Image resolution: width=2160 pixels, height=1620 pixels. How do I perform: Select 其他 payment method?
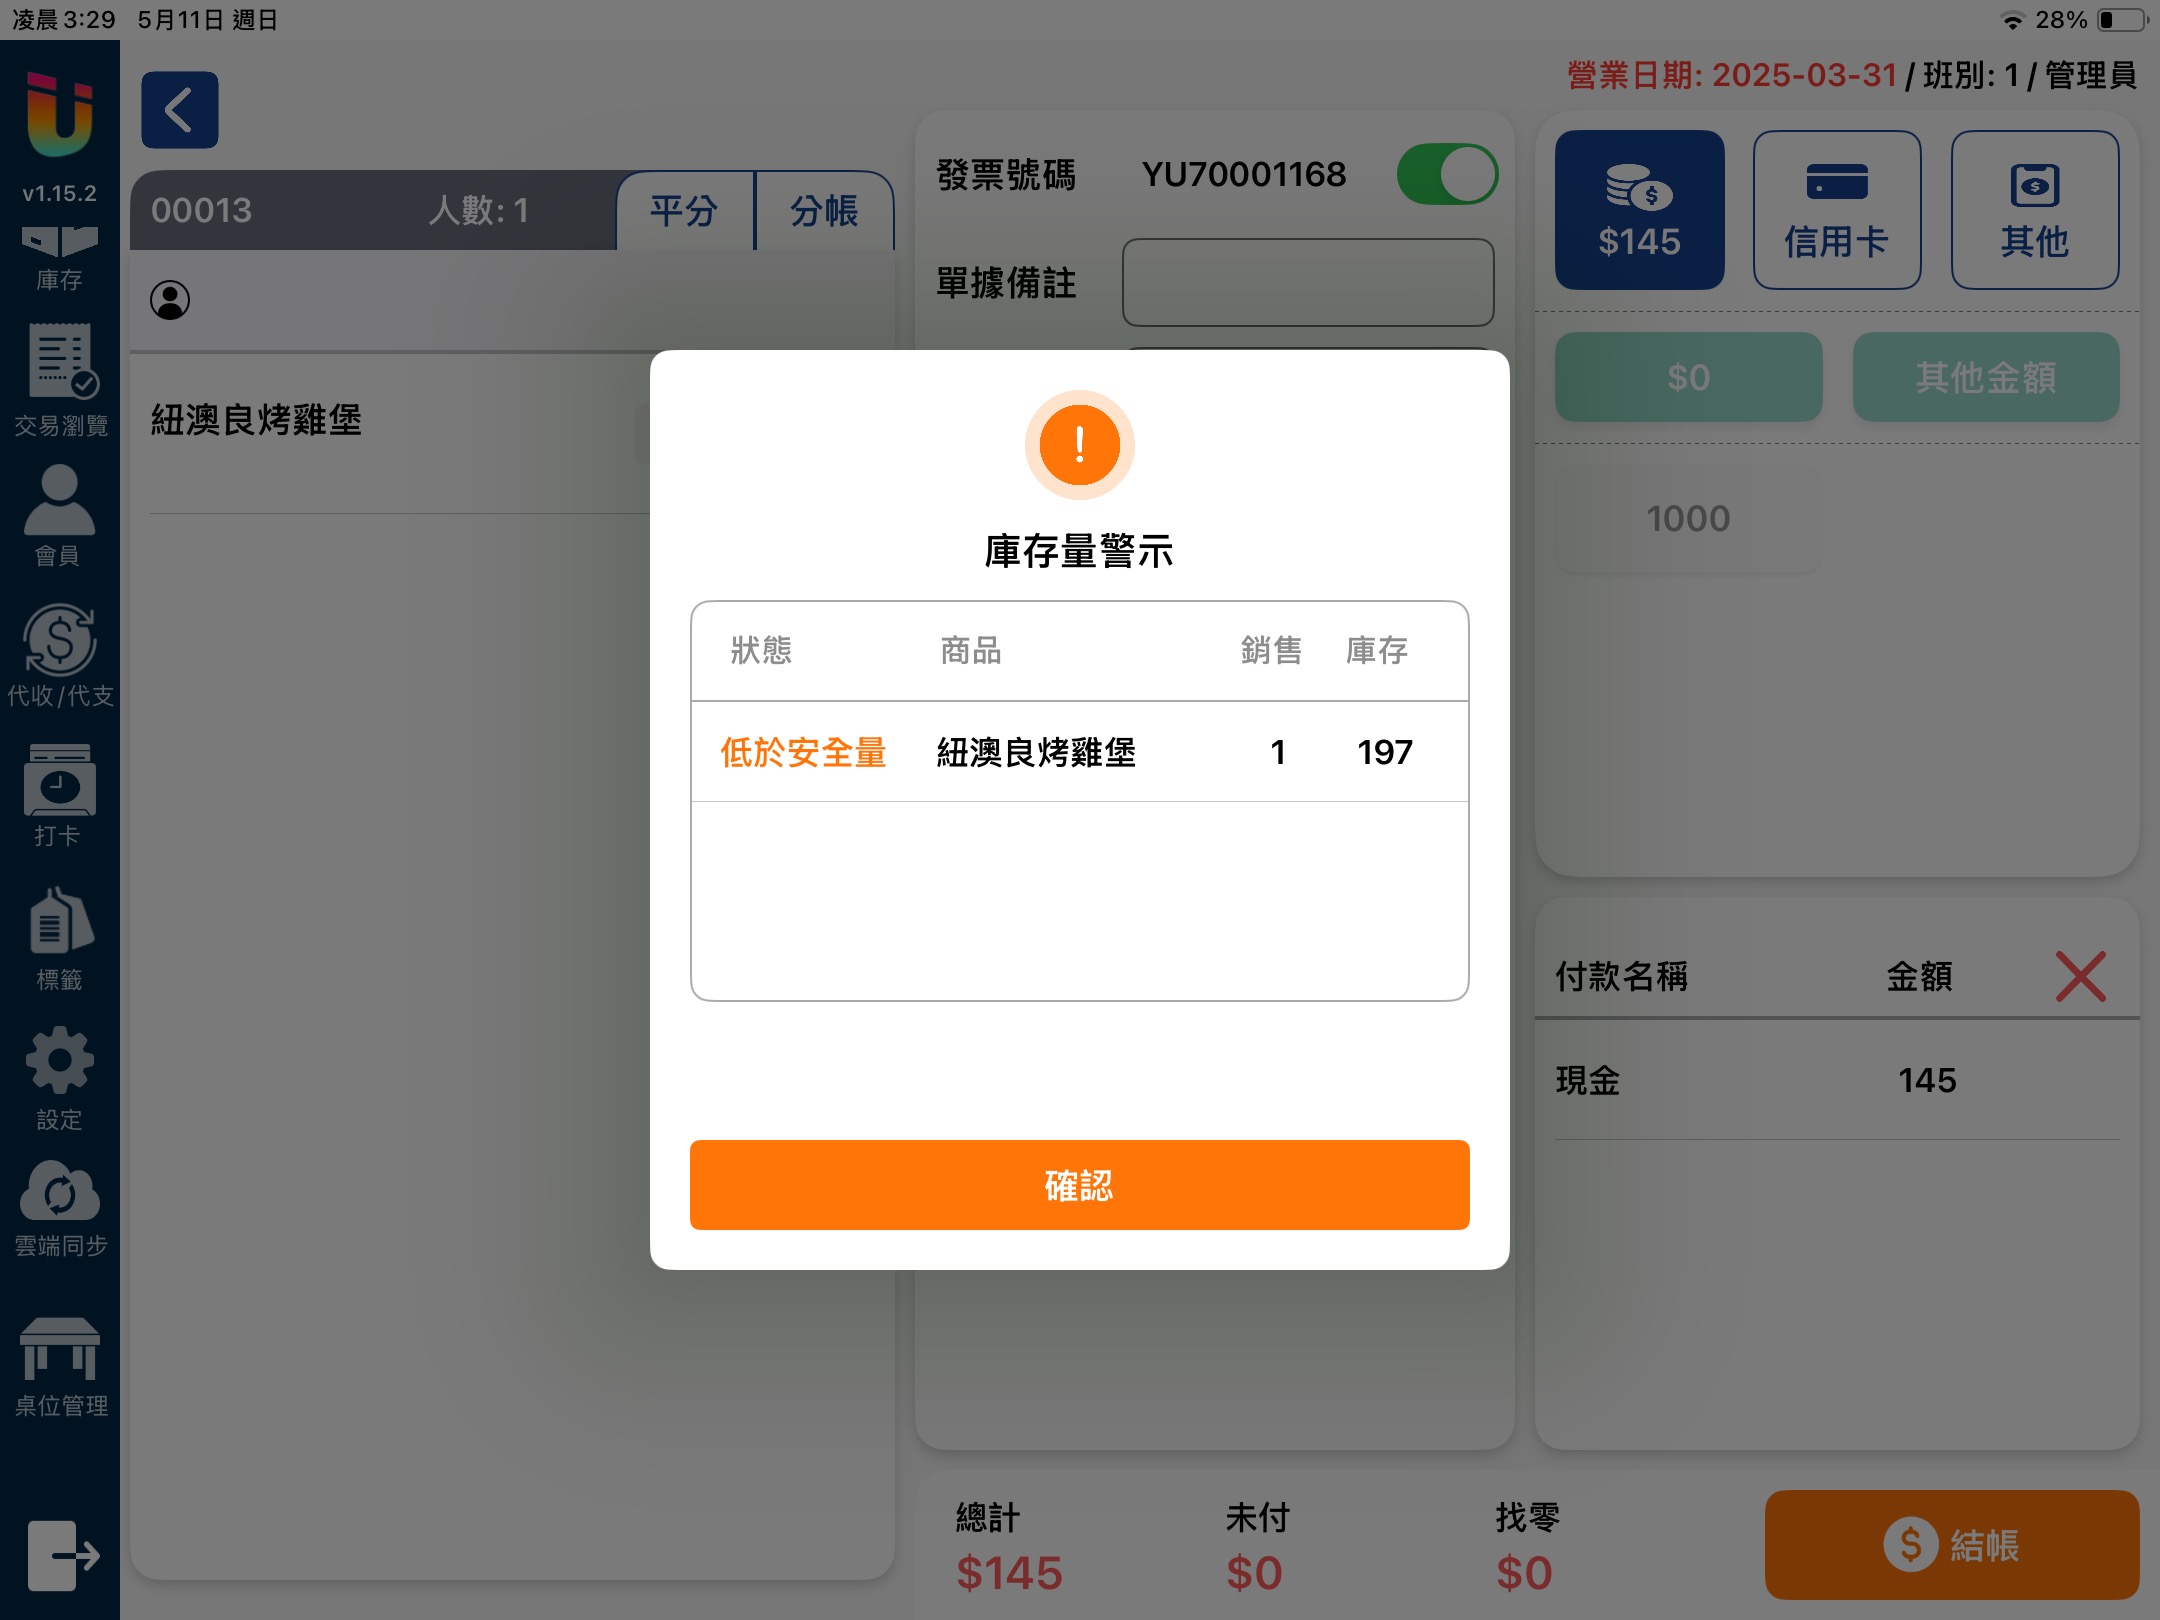coord(2034,210)
